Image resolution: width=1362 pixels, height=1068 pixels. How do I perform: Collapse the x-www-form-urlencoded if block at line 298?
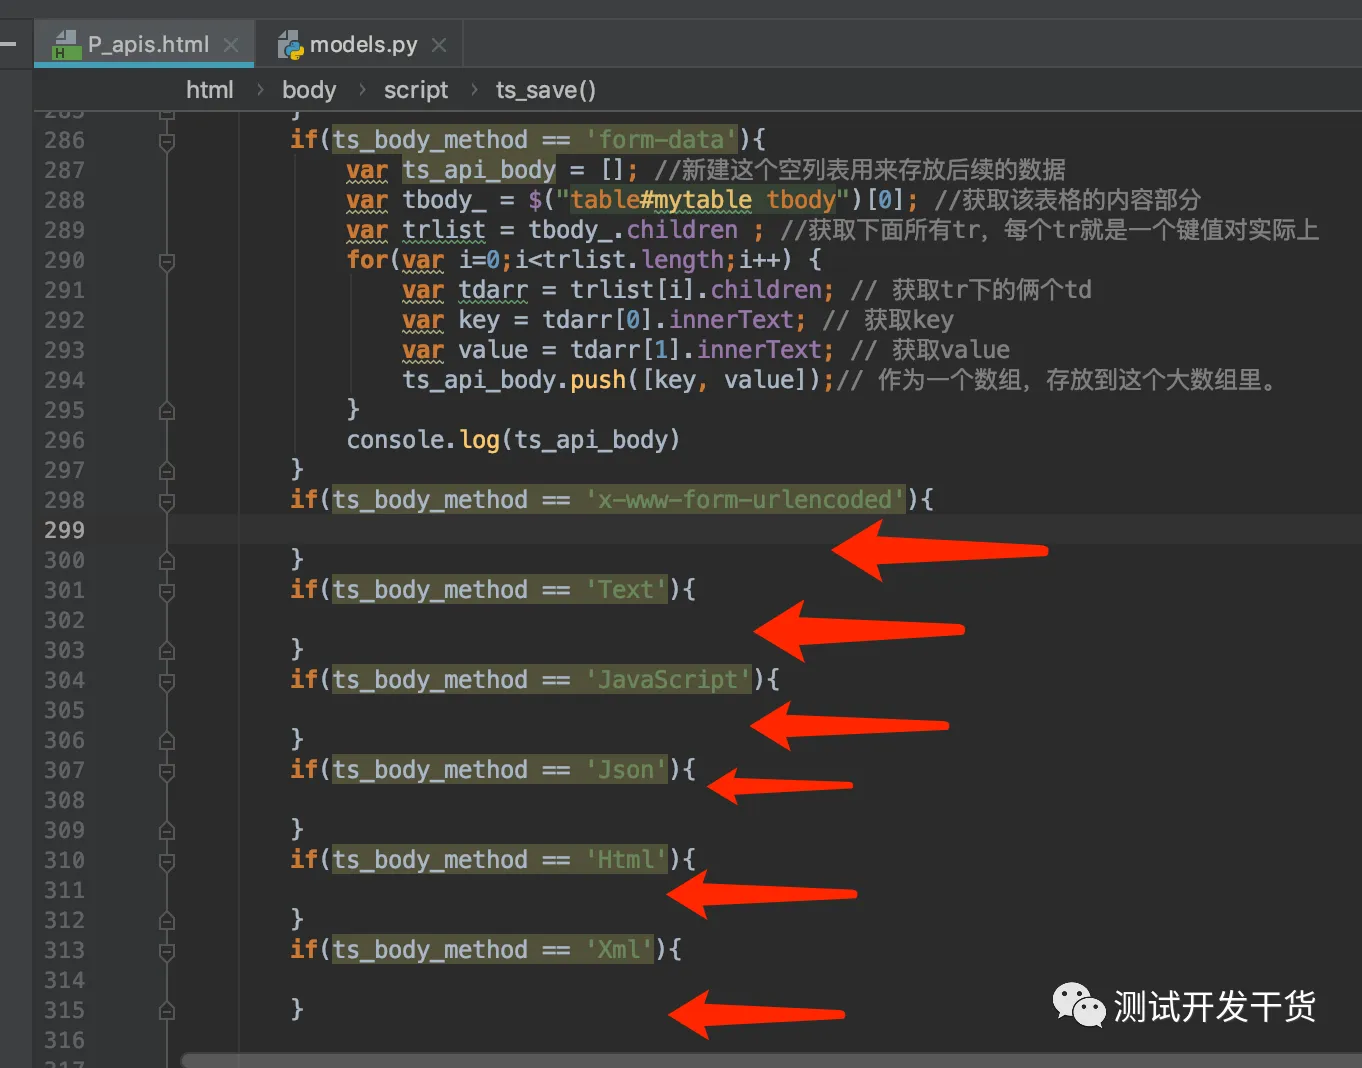point(167,501)
